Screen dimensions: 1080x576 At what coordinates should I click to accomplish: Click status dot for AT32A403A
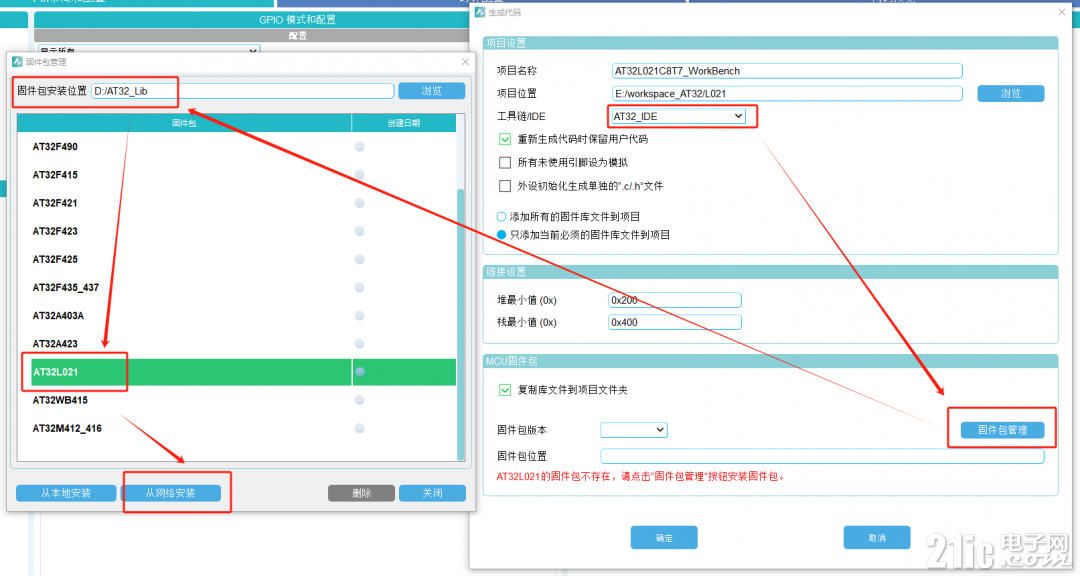point(360,316)
